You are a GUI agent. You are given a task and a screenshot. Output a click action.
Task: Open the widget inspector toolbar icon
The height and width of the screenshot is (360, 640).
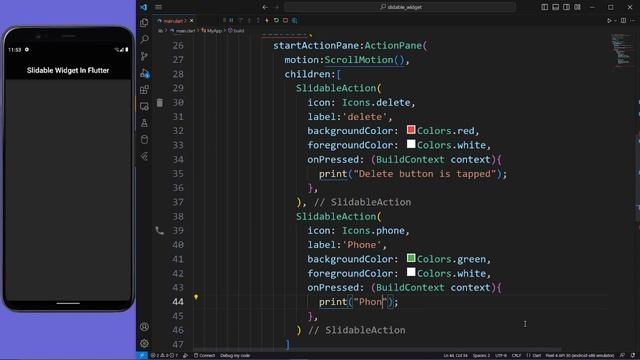294,20
